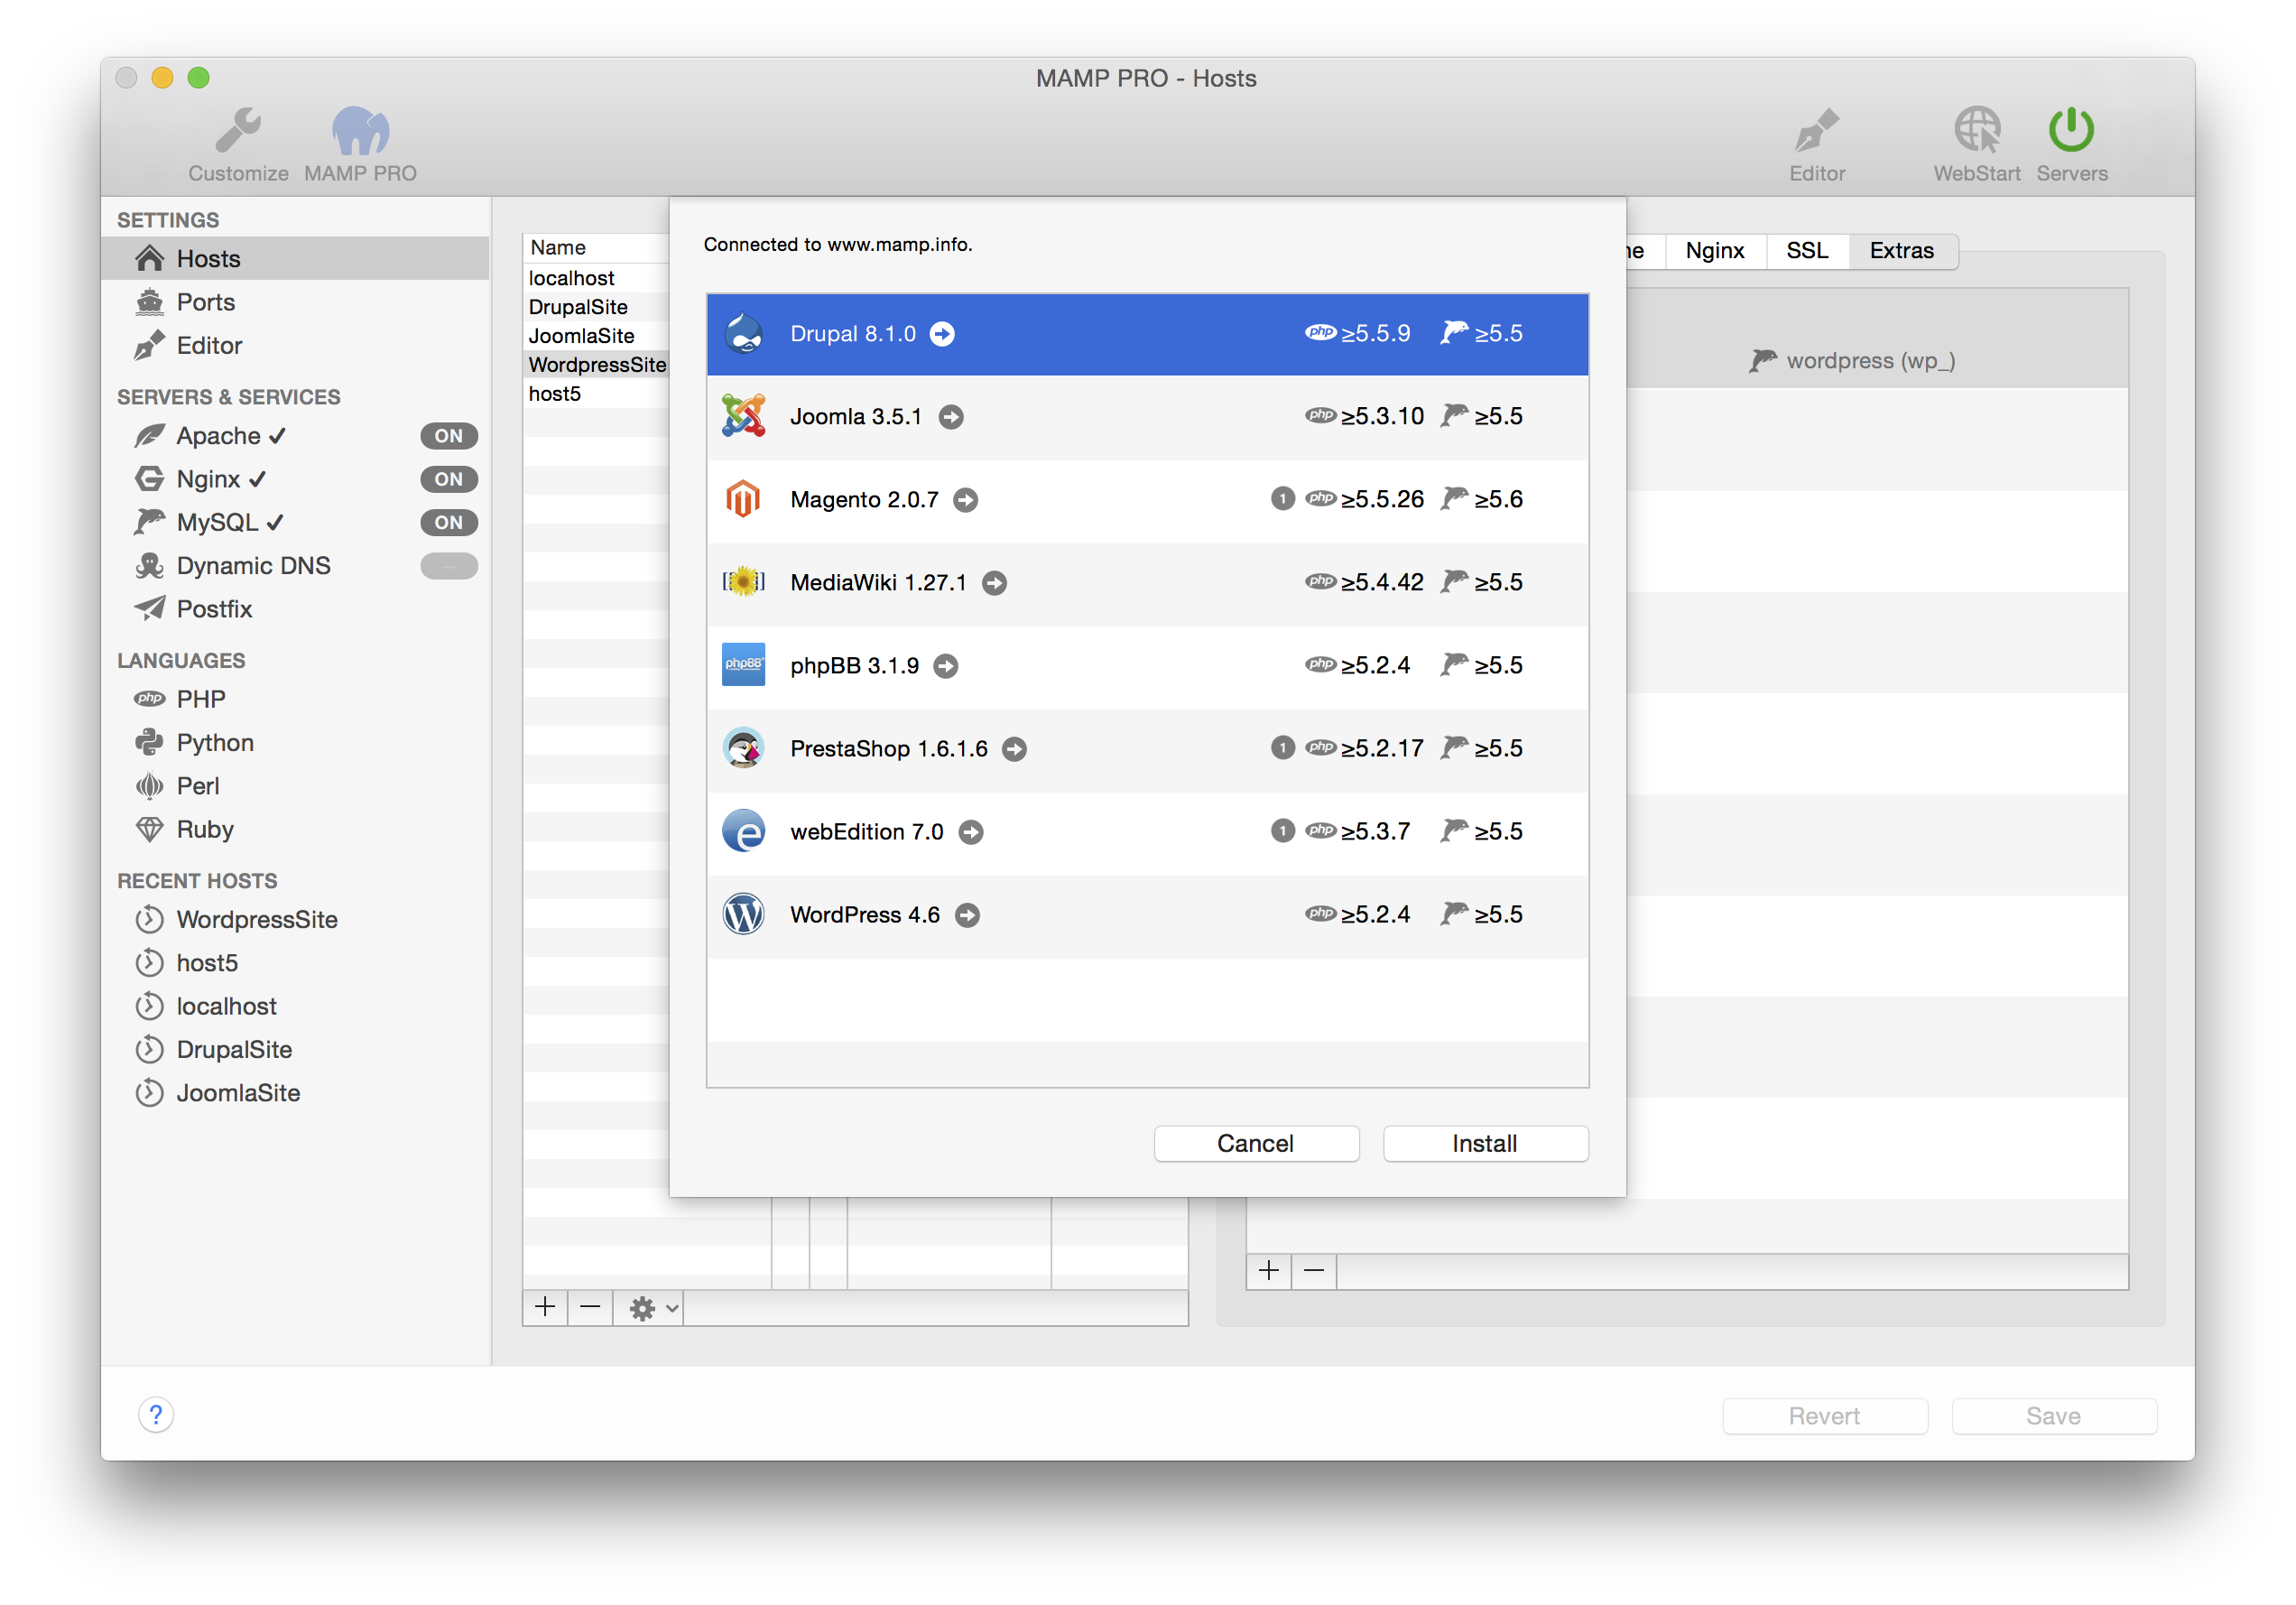Image resolution: width=2296 pixels, height=1605 pixels.
Task: Open recent host DrupalSite
Action: click(234, 1050)
